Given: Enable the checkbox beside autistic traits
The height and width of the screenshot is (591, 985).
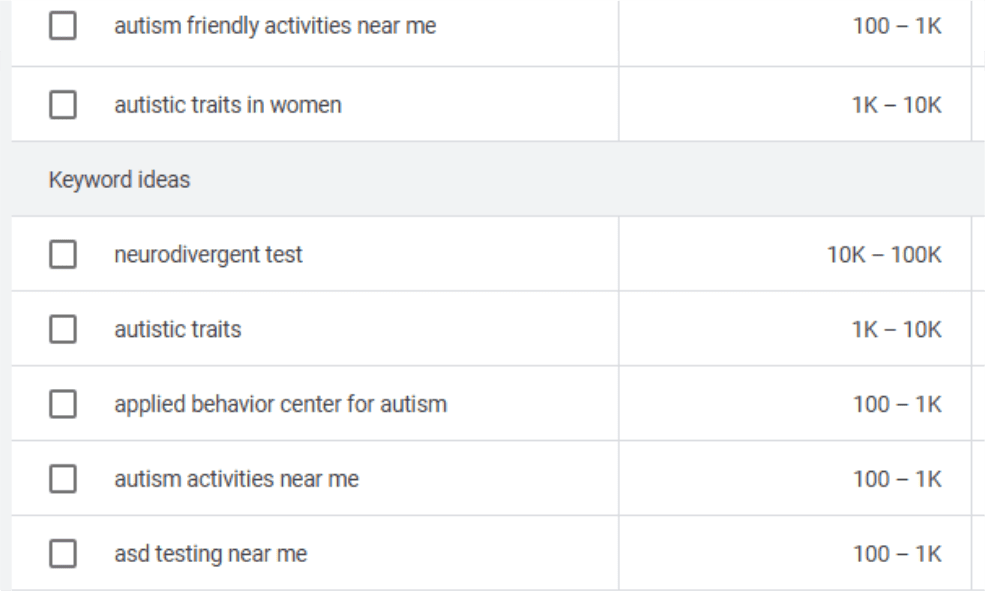Looking at the screenshot, I should pyautogui.click(x=62, y=330).
